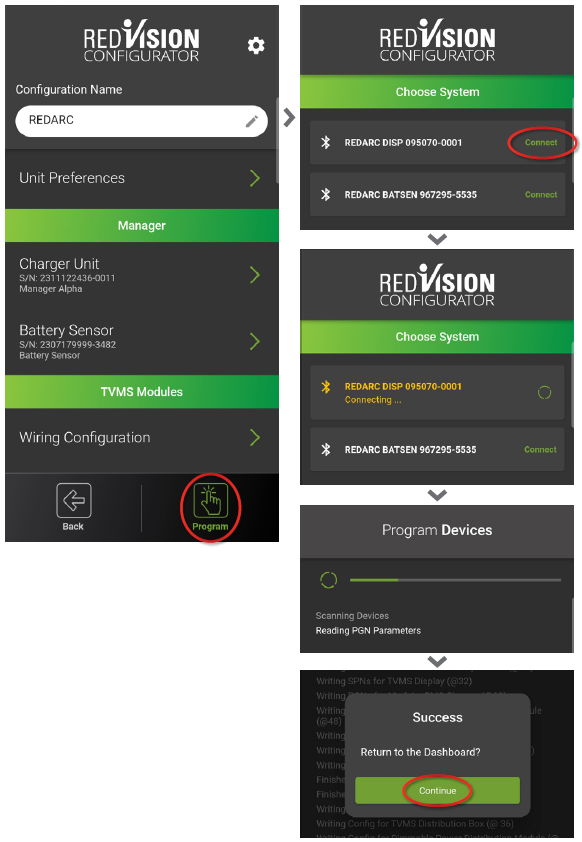Viewport: 582px width, 842px height.
Task: Click the Program Devices progress bar
Action: tap(455, 580)
